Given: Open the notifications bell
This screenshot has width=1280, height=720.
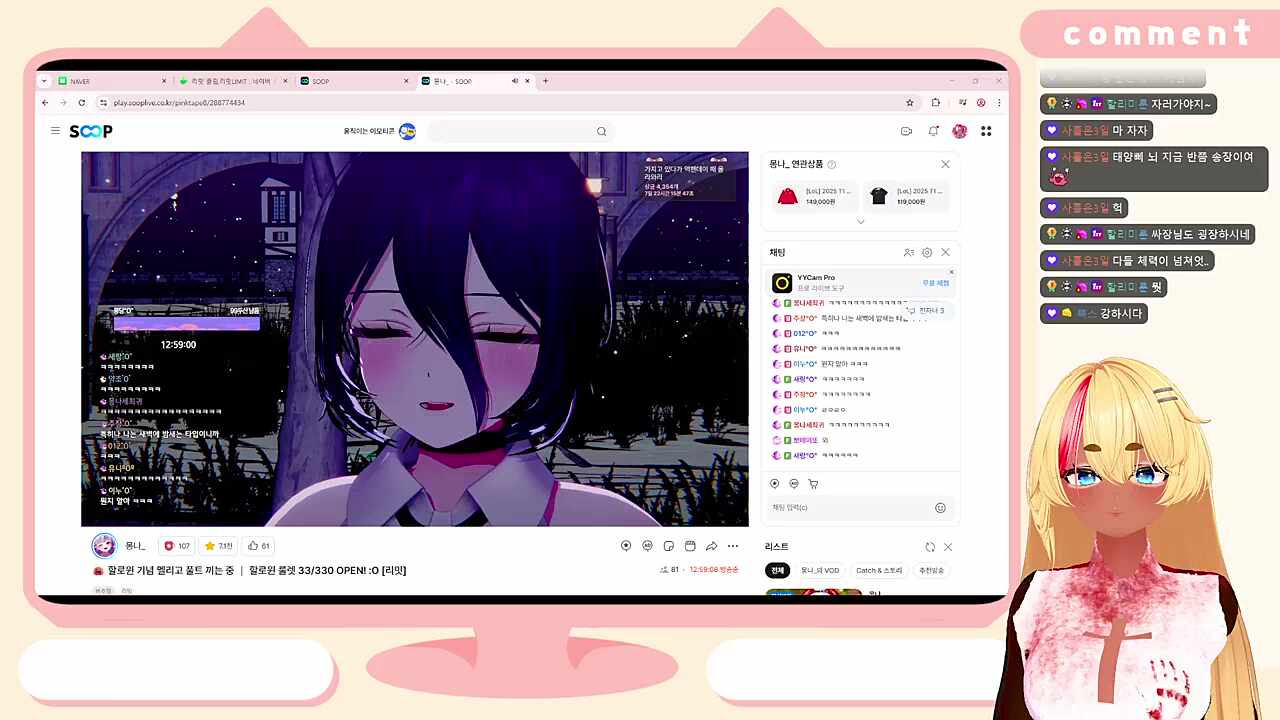Looking at the screenshot, I should click(933, 131).
